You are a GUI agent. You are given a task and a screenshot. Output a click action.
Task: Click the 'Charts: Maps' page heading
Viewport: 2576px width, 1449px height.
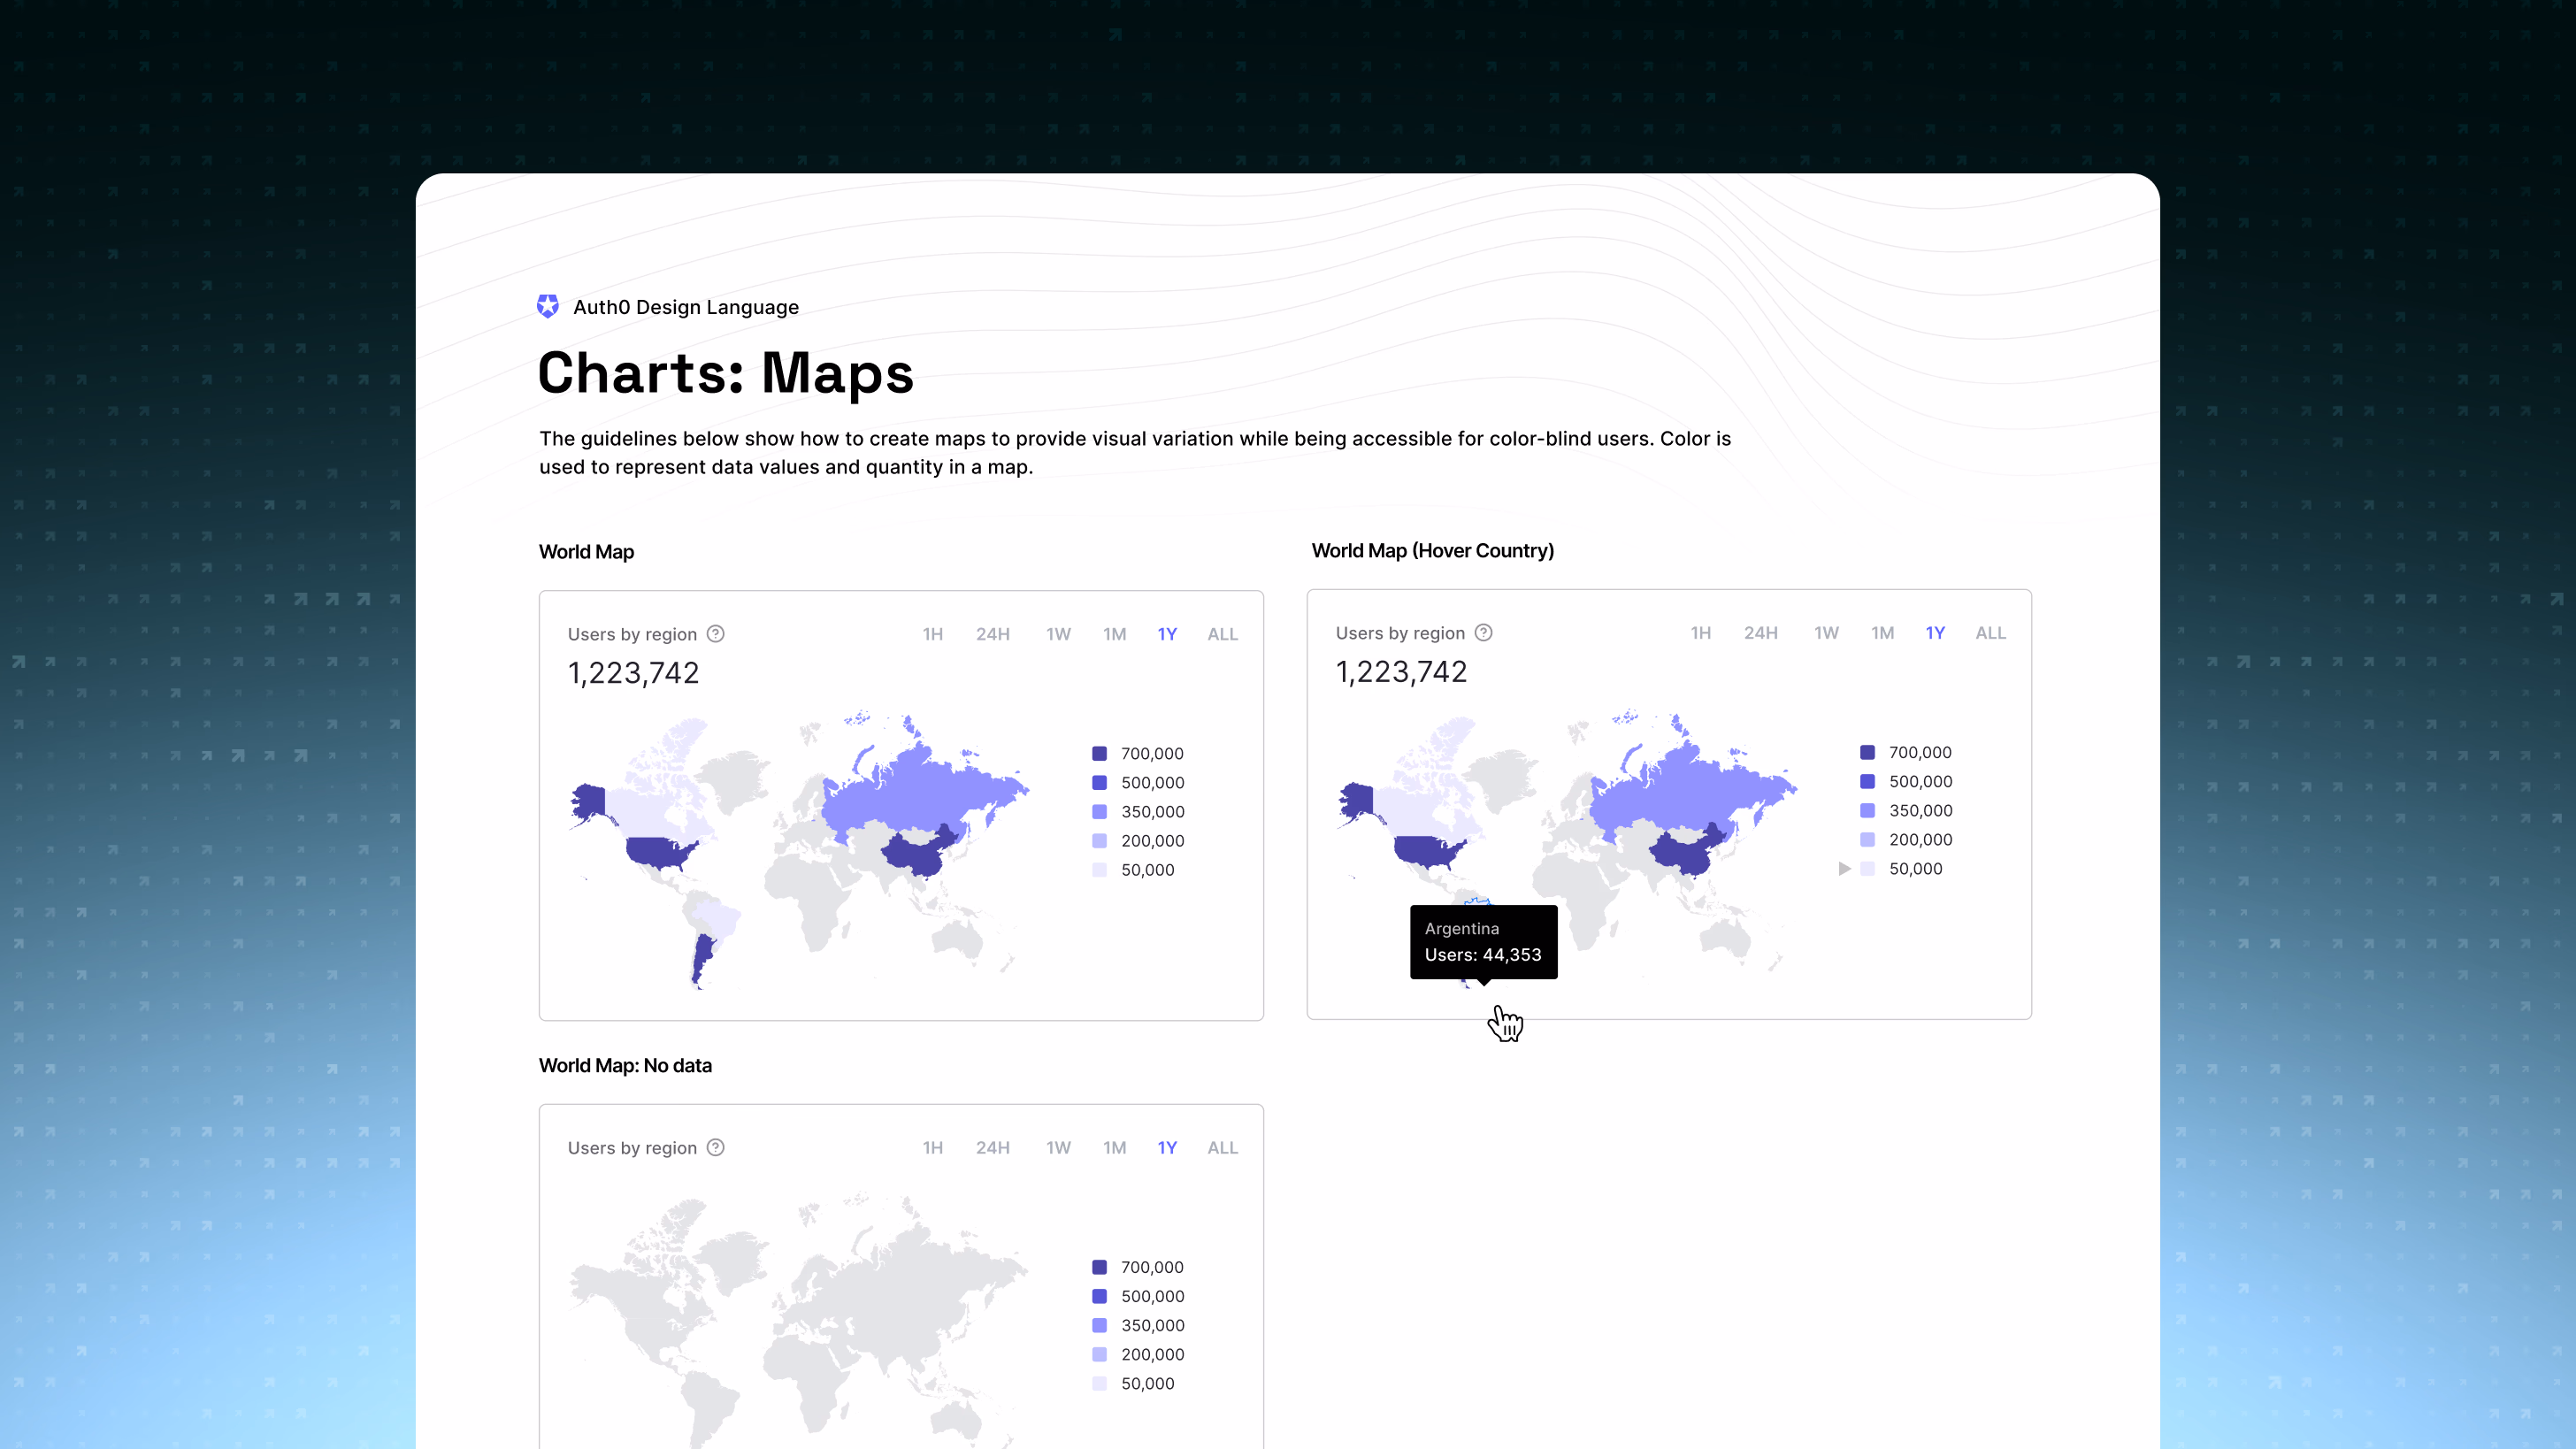click(725, 373)
